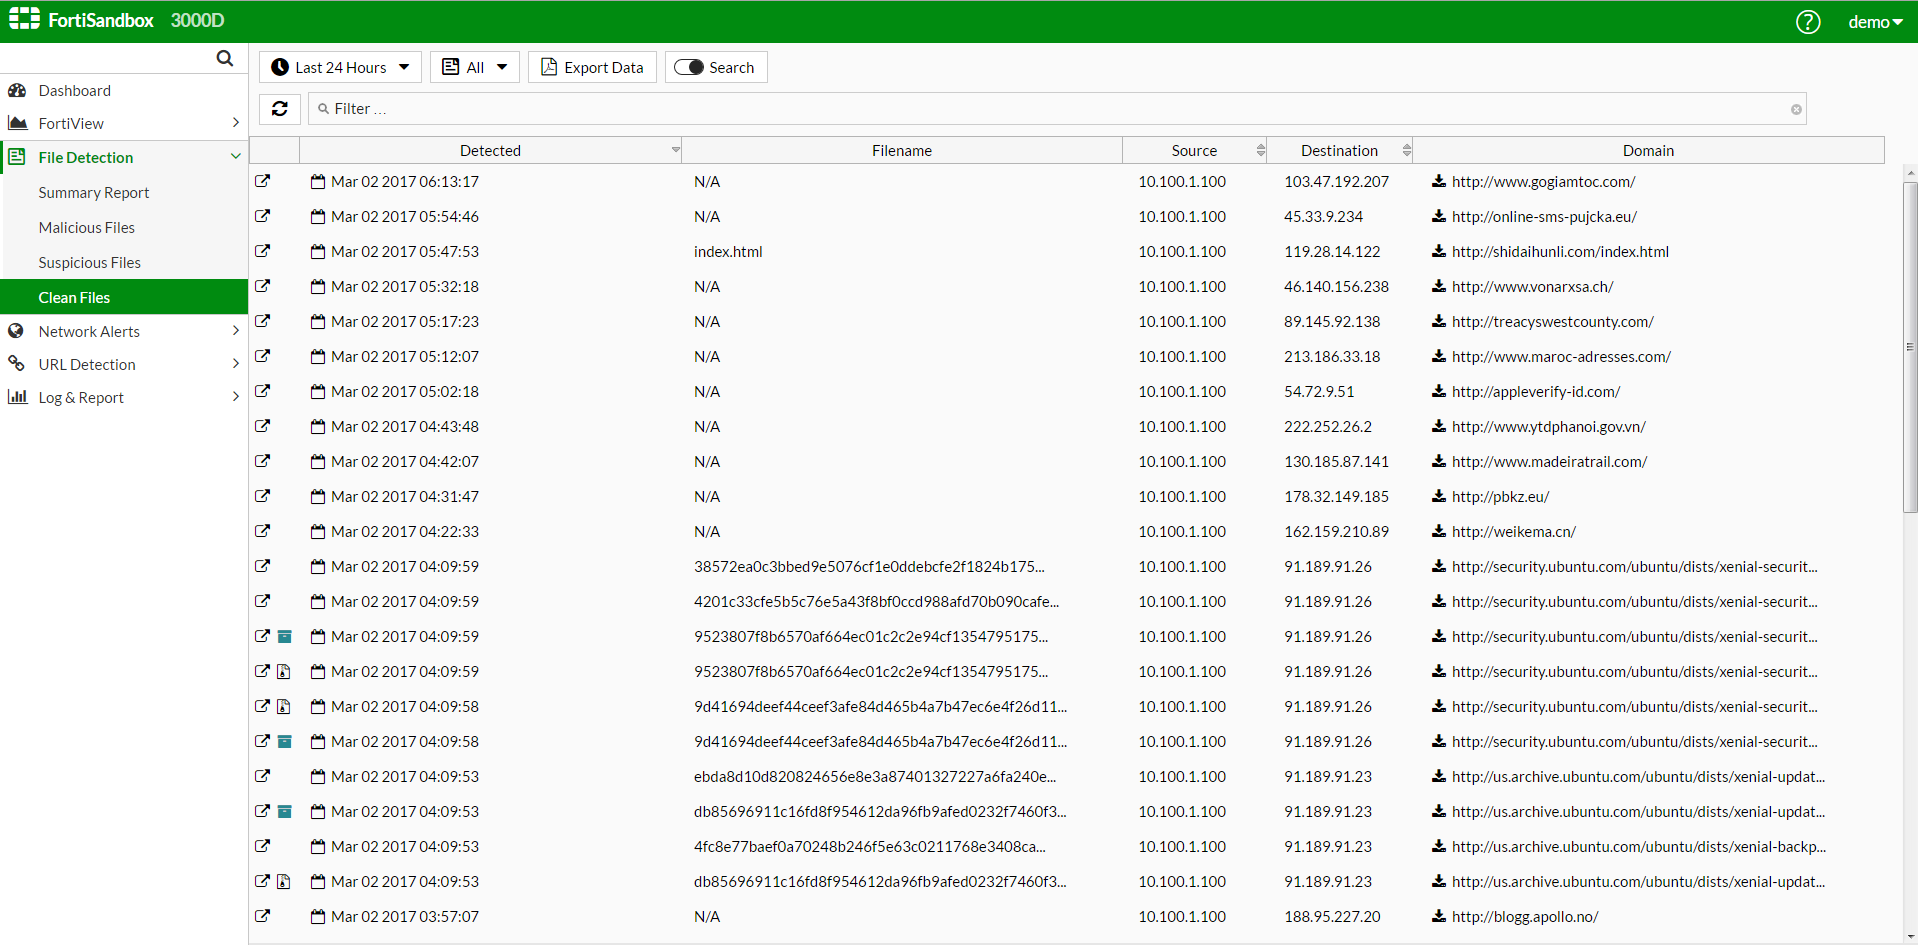Click the sidebar search magnifier icon
1918x945 pixels.
pyautogui.click(x=225, y=58)
